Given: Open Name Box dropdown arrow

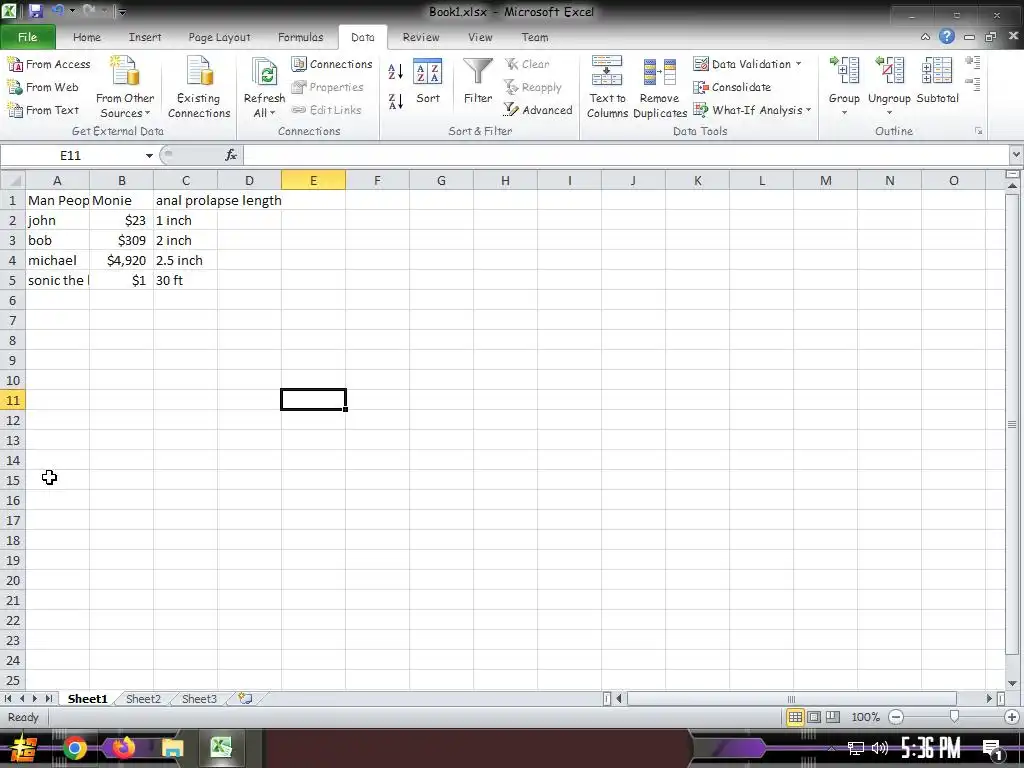Looking at the screenshot, I should click(x=149, y=155).
